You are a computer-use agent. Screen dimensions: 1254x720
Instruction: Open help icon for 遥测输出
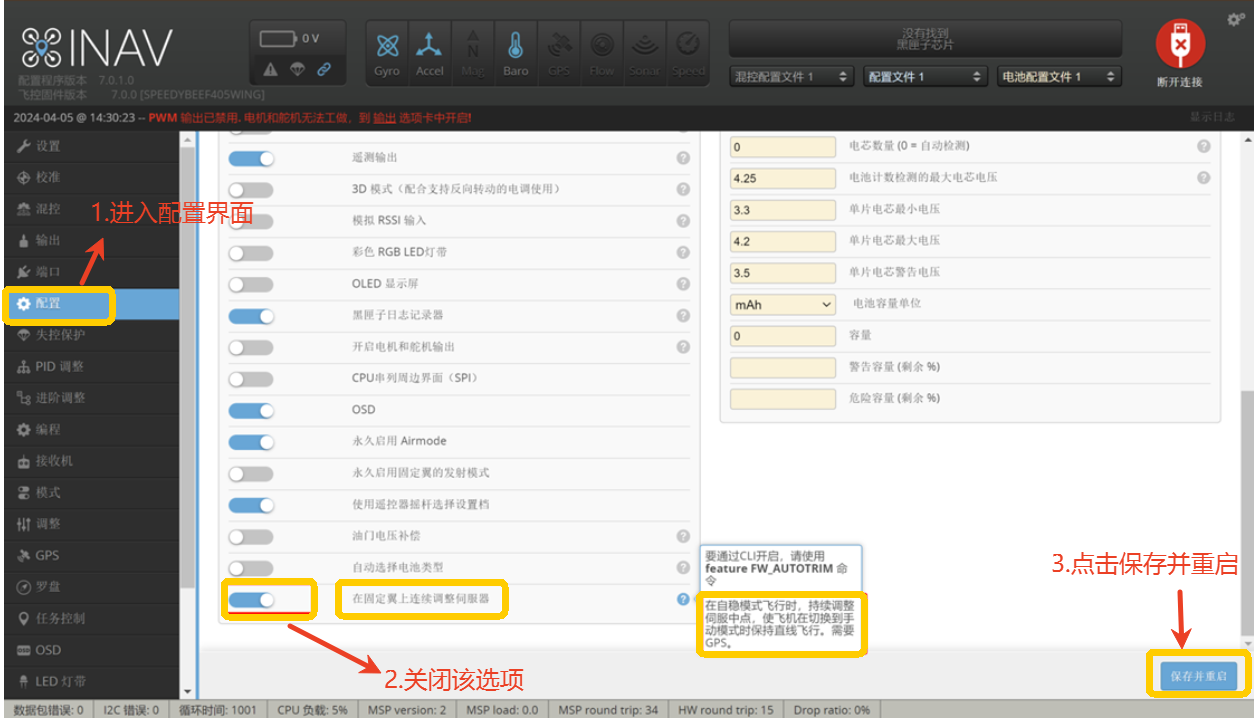pyautogui.click(x=683, y=158)
